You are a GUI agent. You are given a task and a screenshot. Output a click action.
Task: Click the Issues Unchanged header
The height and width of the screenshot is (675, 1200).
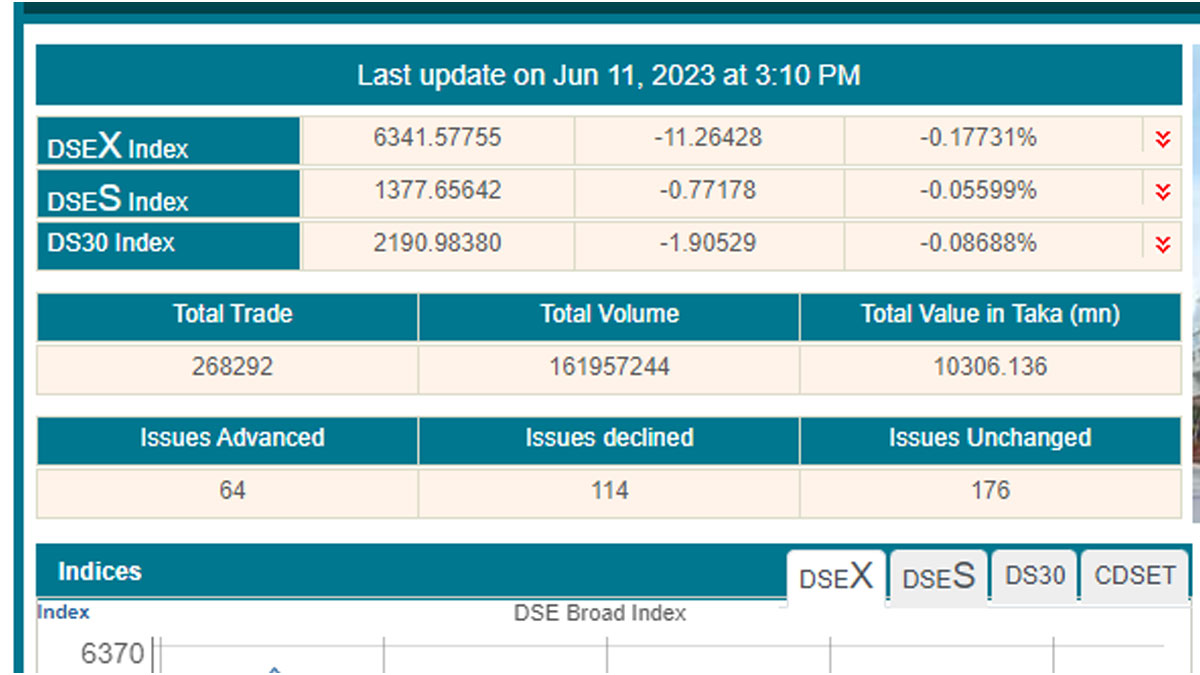pyautogui.click(x=990, y=438)
